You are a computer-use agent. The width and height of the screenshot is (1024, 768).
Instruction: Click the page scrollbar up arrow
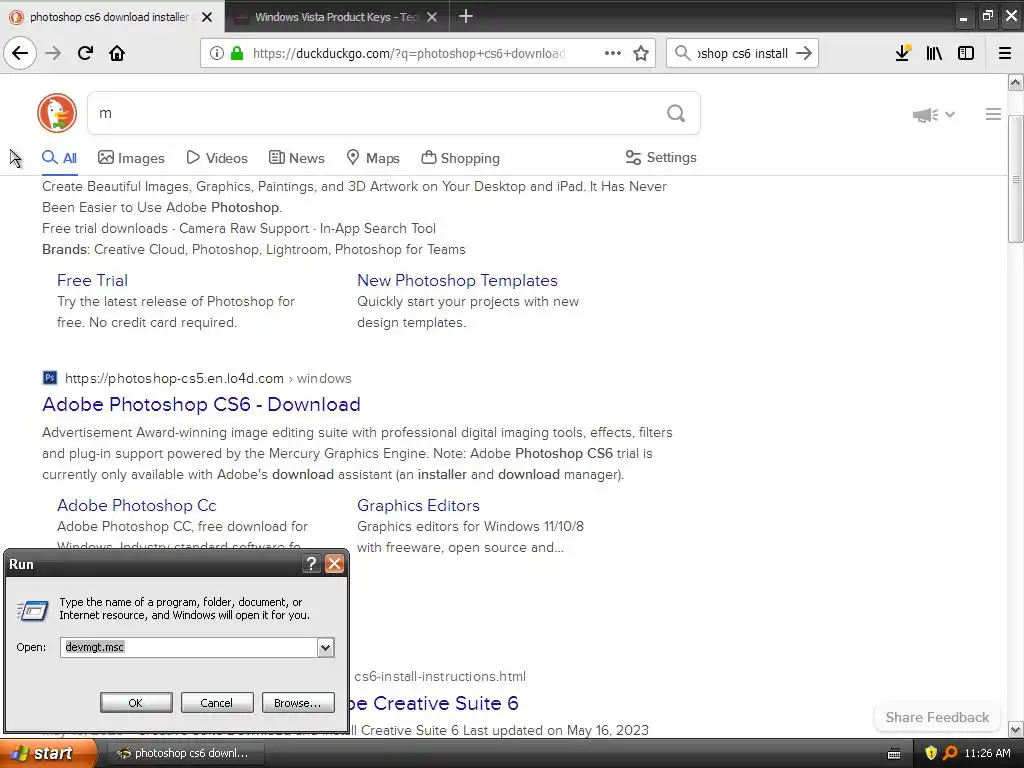click(1016, 82)
